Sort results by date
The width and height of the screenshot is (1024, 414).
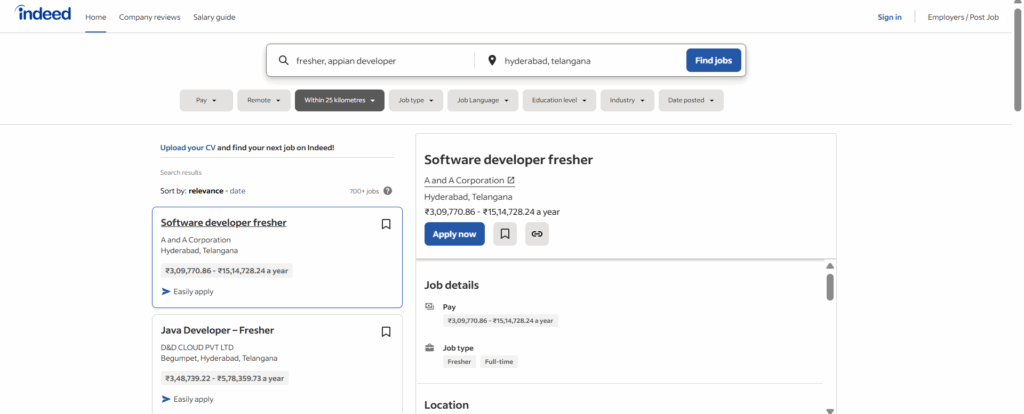coord(238,190)
